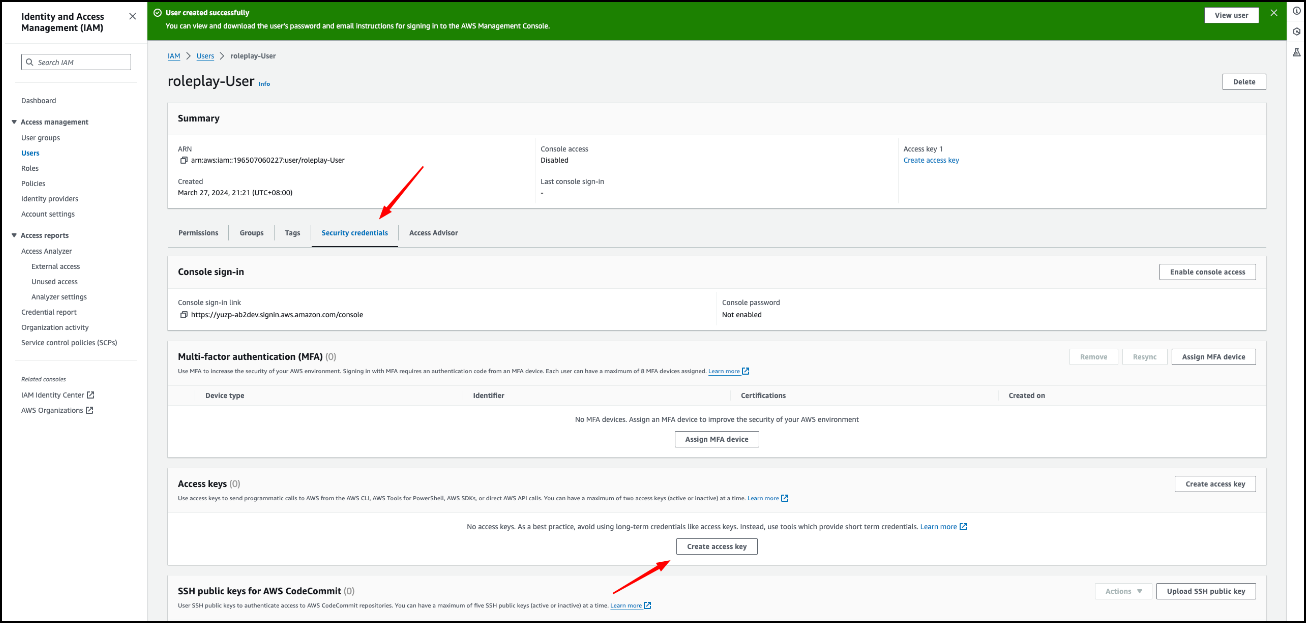
Task: Switch to the Groups tab
Action: pyautogui.click(x=251, y=232)
